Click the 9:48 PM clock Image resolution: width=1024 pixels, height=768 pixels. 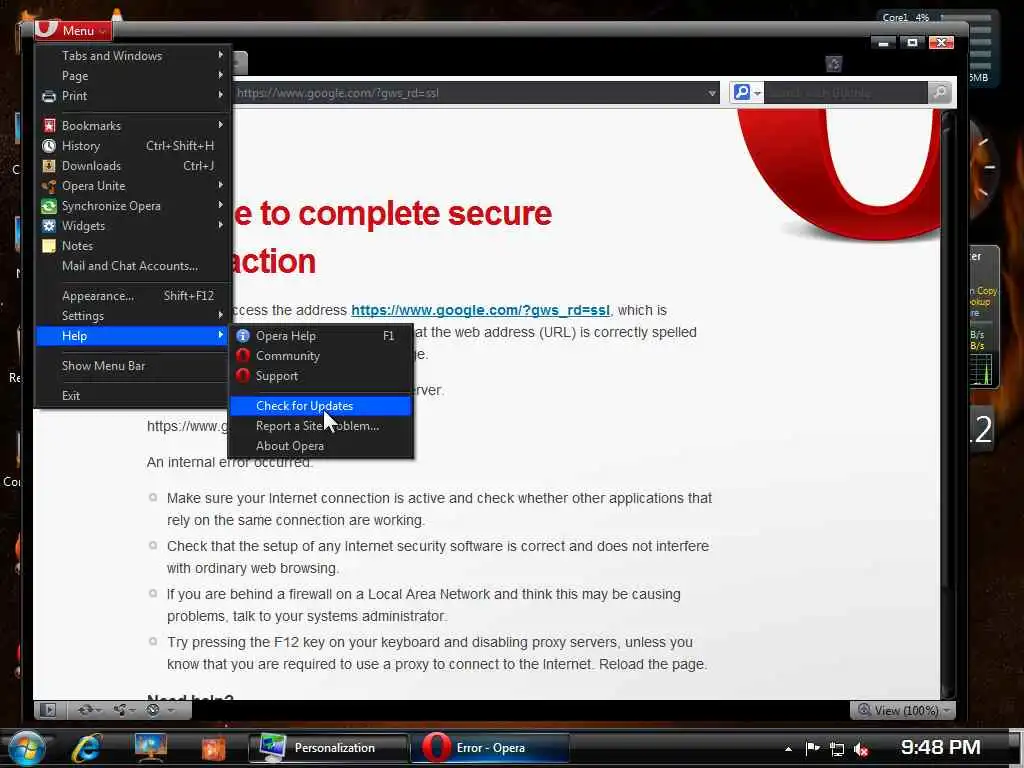(940, 748)
